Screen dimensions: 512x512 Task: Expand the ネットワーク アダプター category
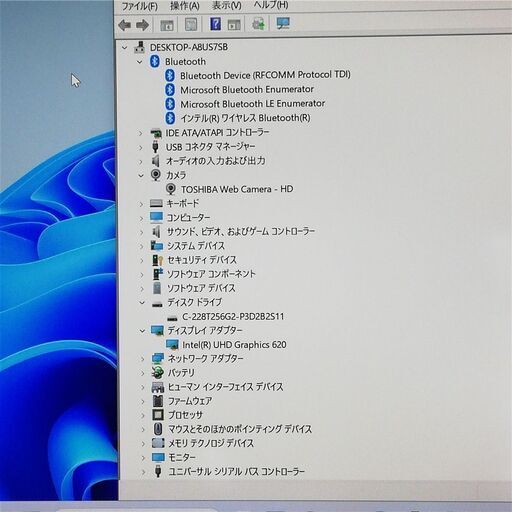(x=142, y=359)
